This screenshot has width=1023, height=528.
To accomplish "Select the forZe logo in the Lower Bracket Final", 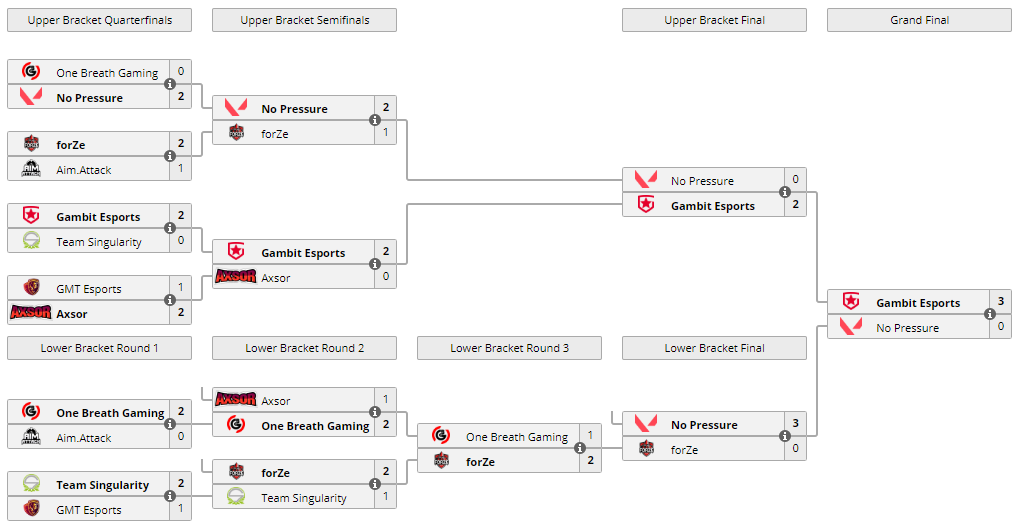I will coord(646,449).
